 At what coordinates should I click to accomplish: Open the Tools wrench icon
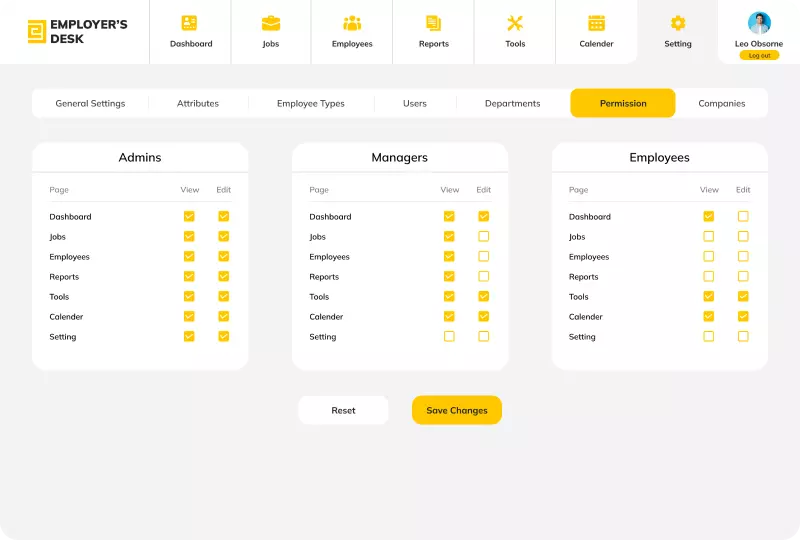coord(515,23)
